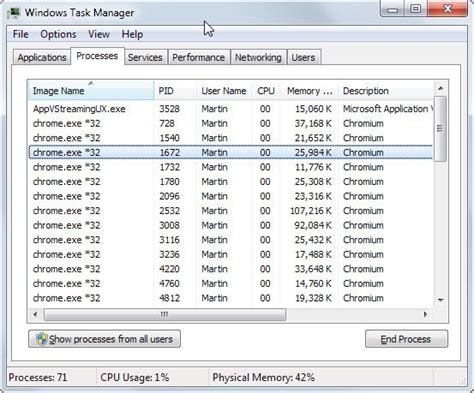
Task: Click the 92,084 K memory value
Action: point(313,225)
